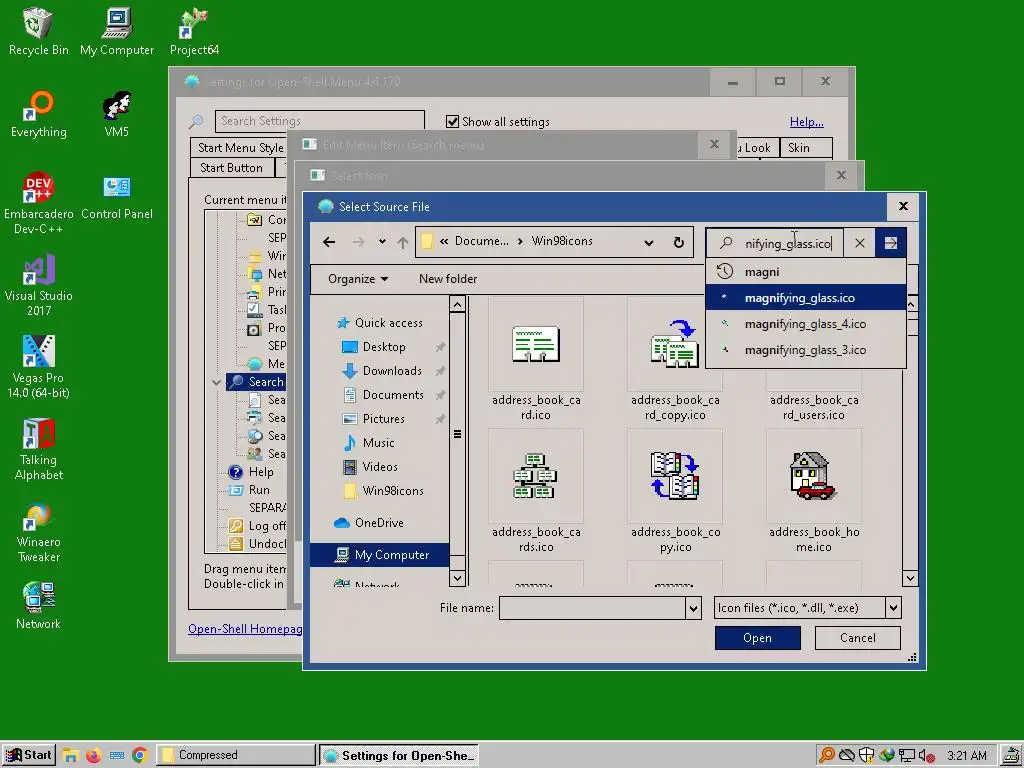This screenshot has height=768, width=1024.
Task: Select the Help item in menu tree
Action: 251,472
